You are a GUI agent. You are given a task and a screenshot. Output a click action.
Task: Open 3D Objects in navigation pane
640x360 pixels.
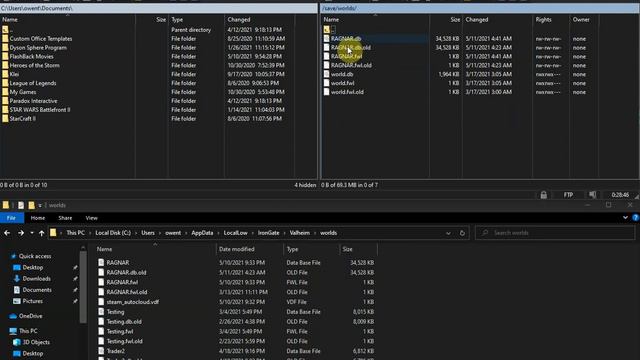(36, 342)
